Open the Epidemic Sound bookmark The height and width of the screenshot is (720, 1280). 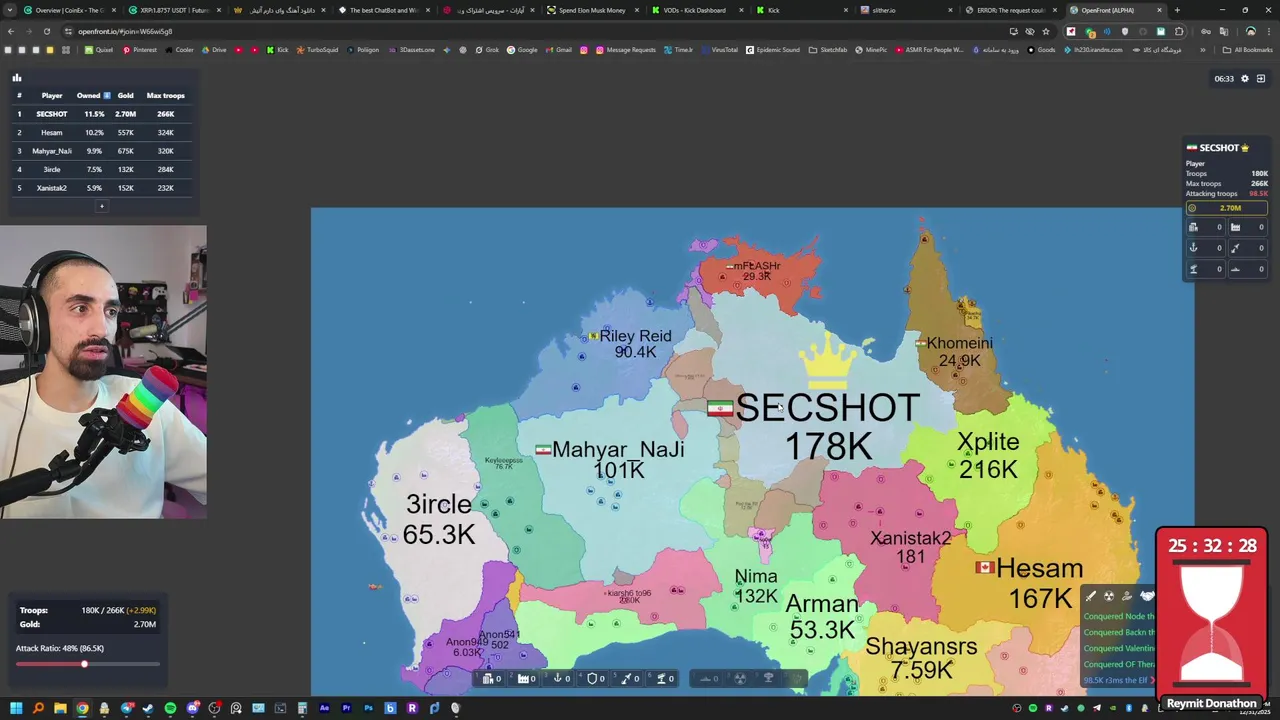tap(773, 50)
